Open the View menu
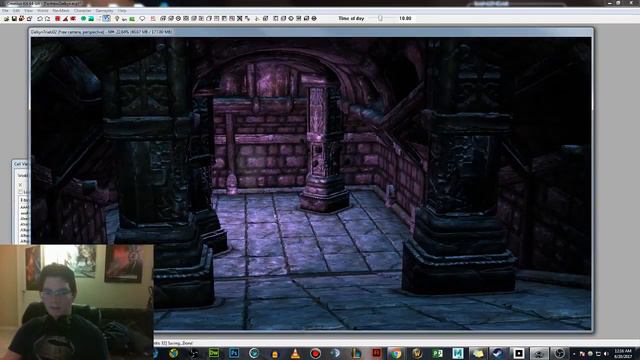This screenshot has height=360, width=640. [28, 11]
